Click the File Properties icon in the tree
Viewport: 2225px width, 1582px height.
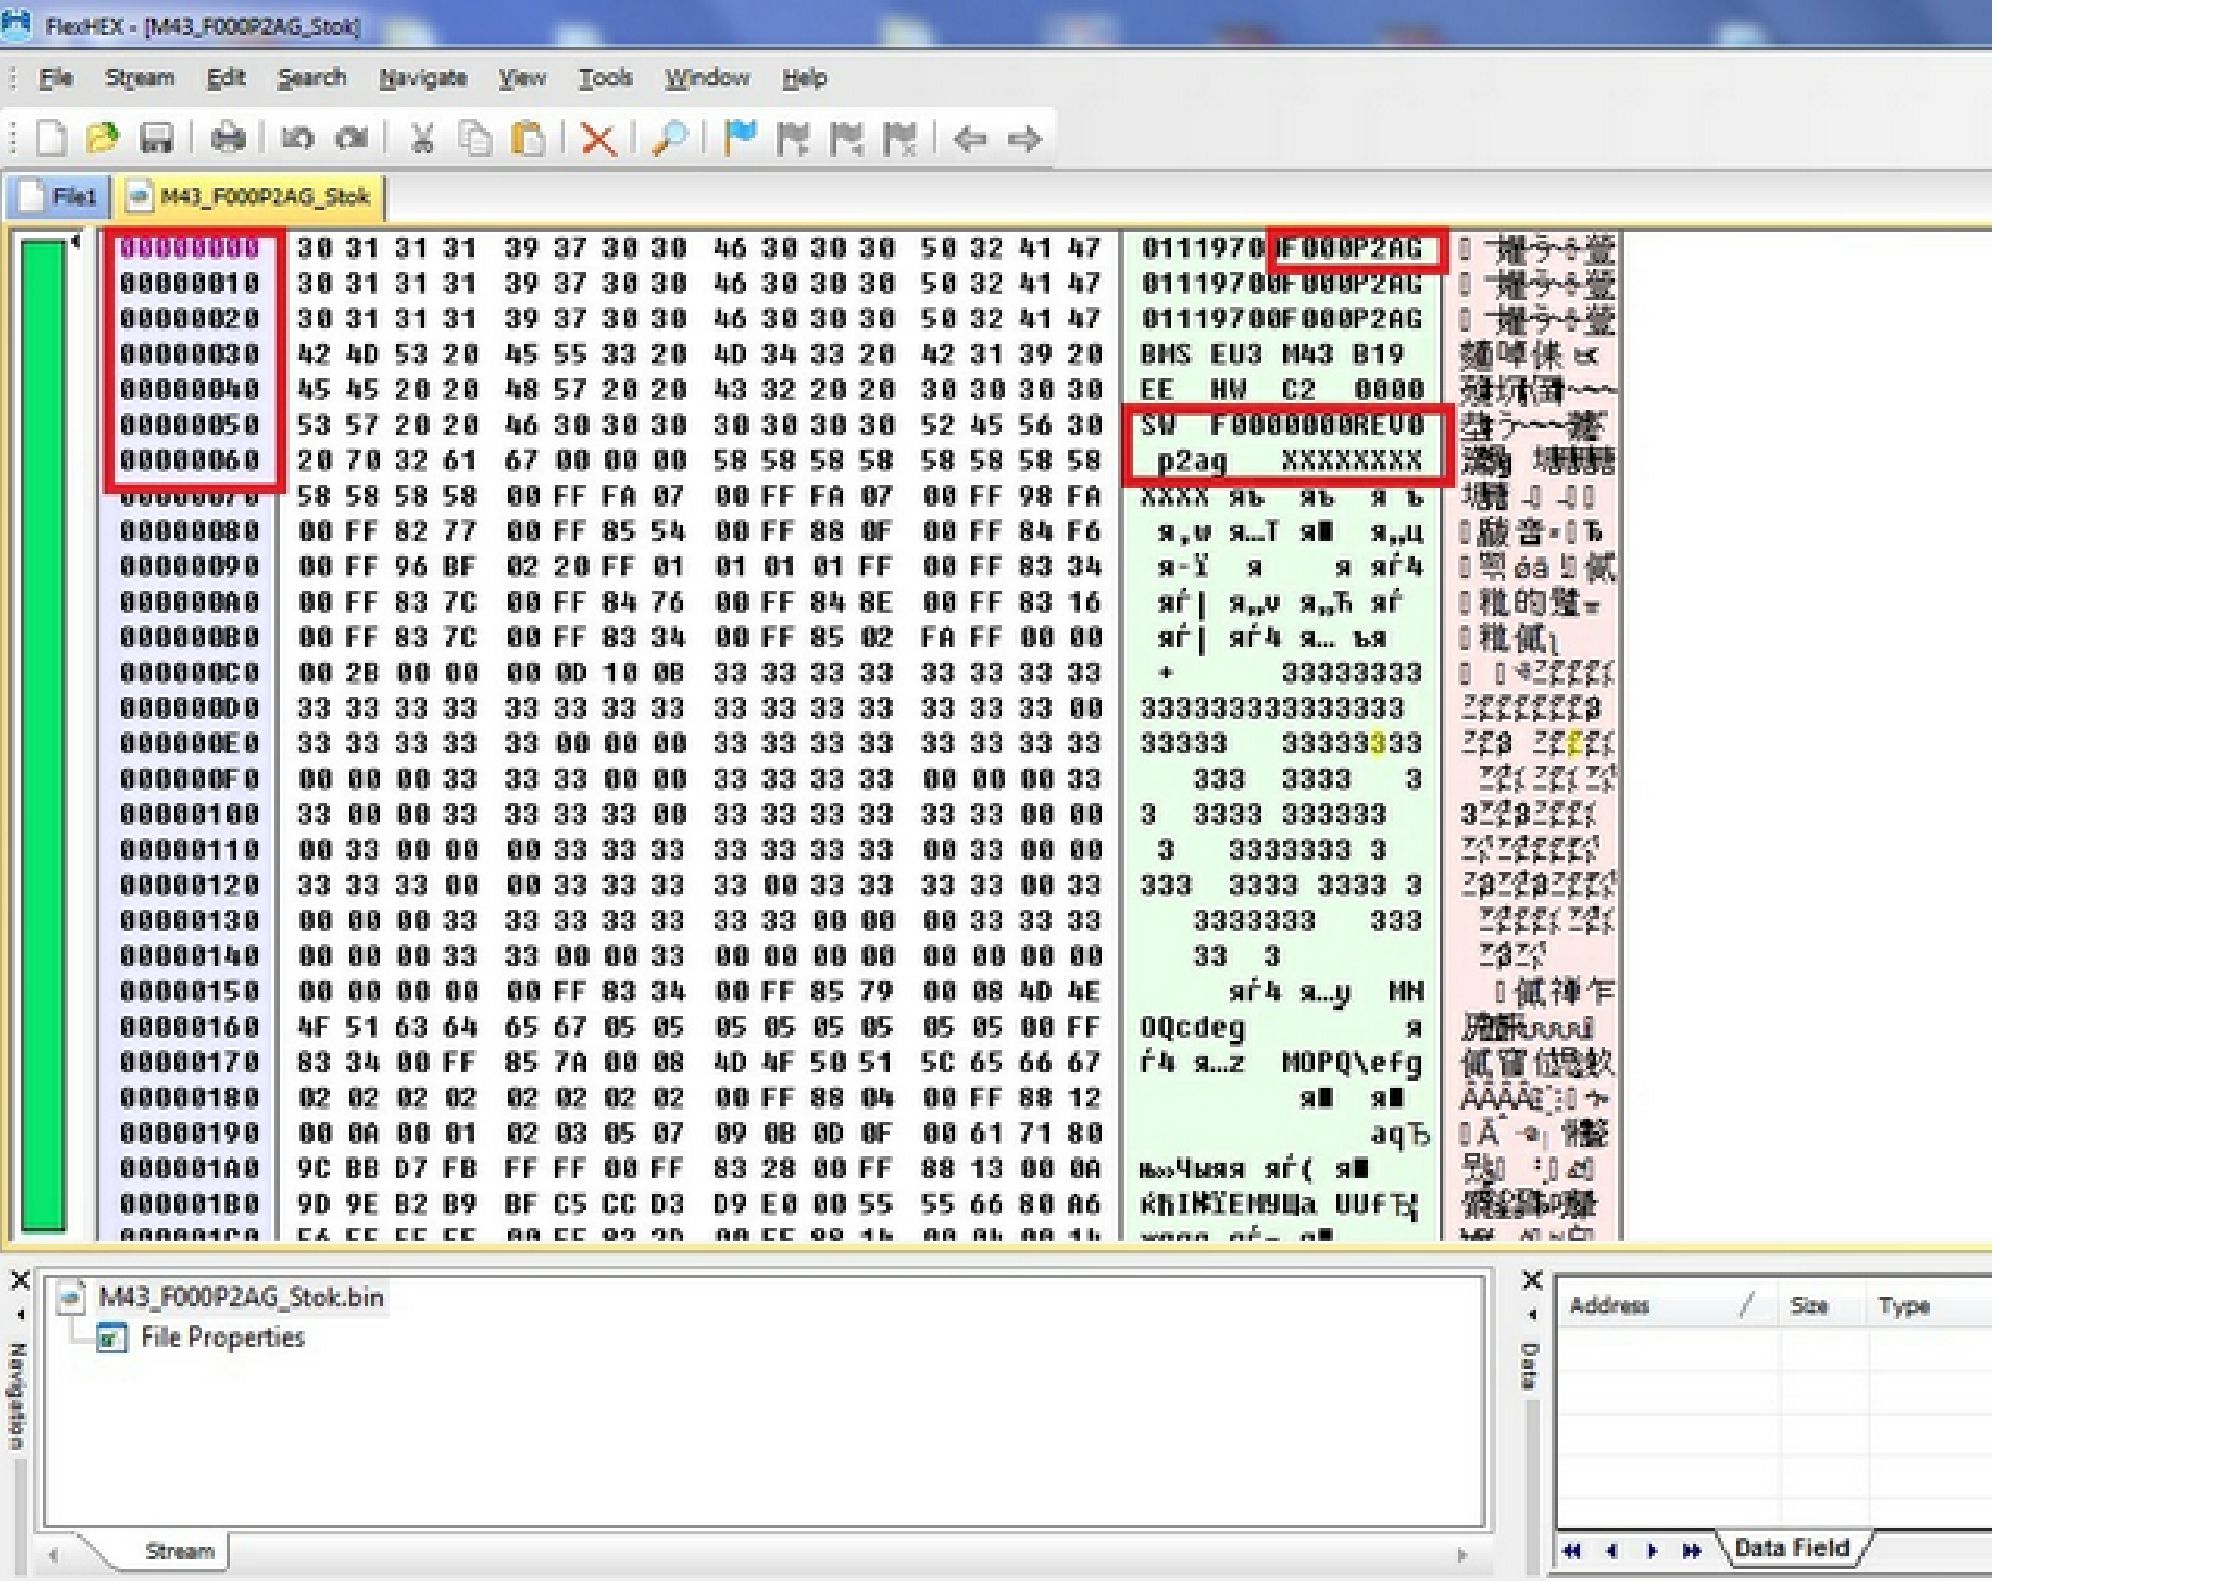pos(112,1338)
